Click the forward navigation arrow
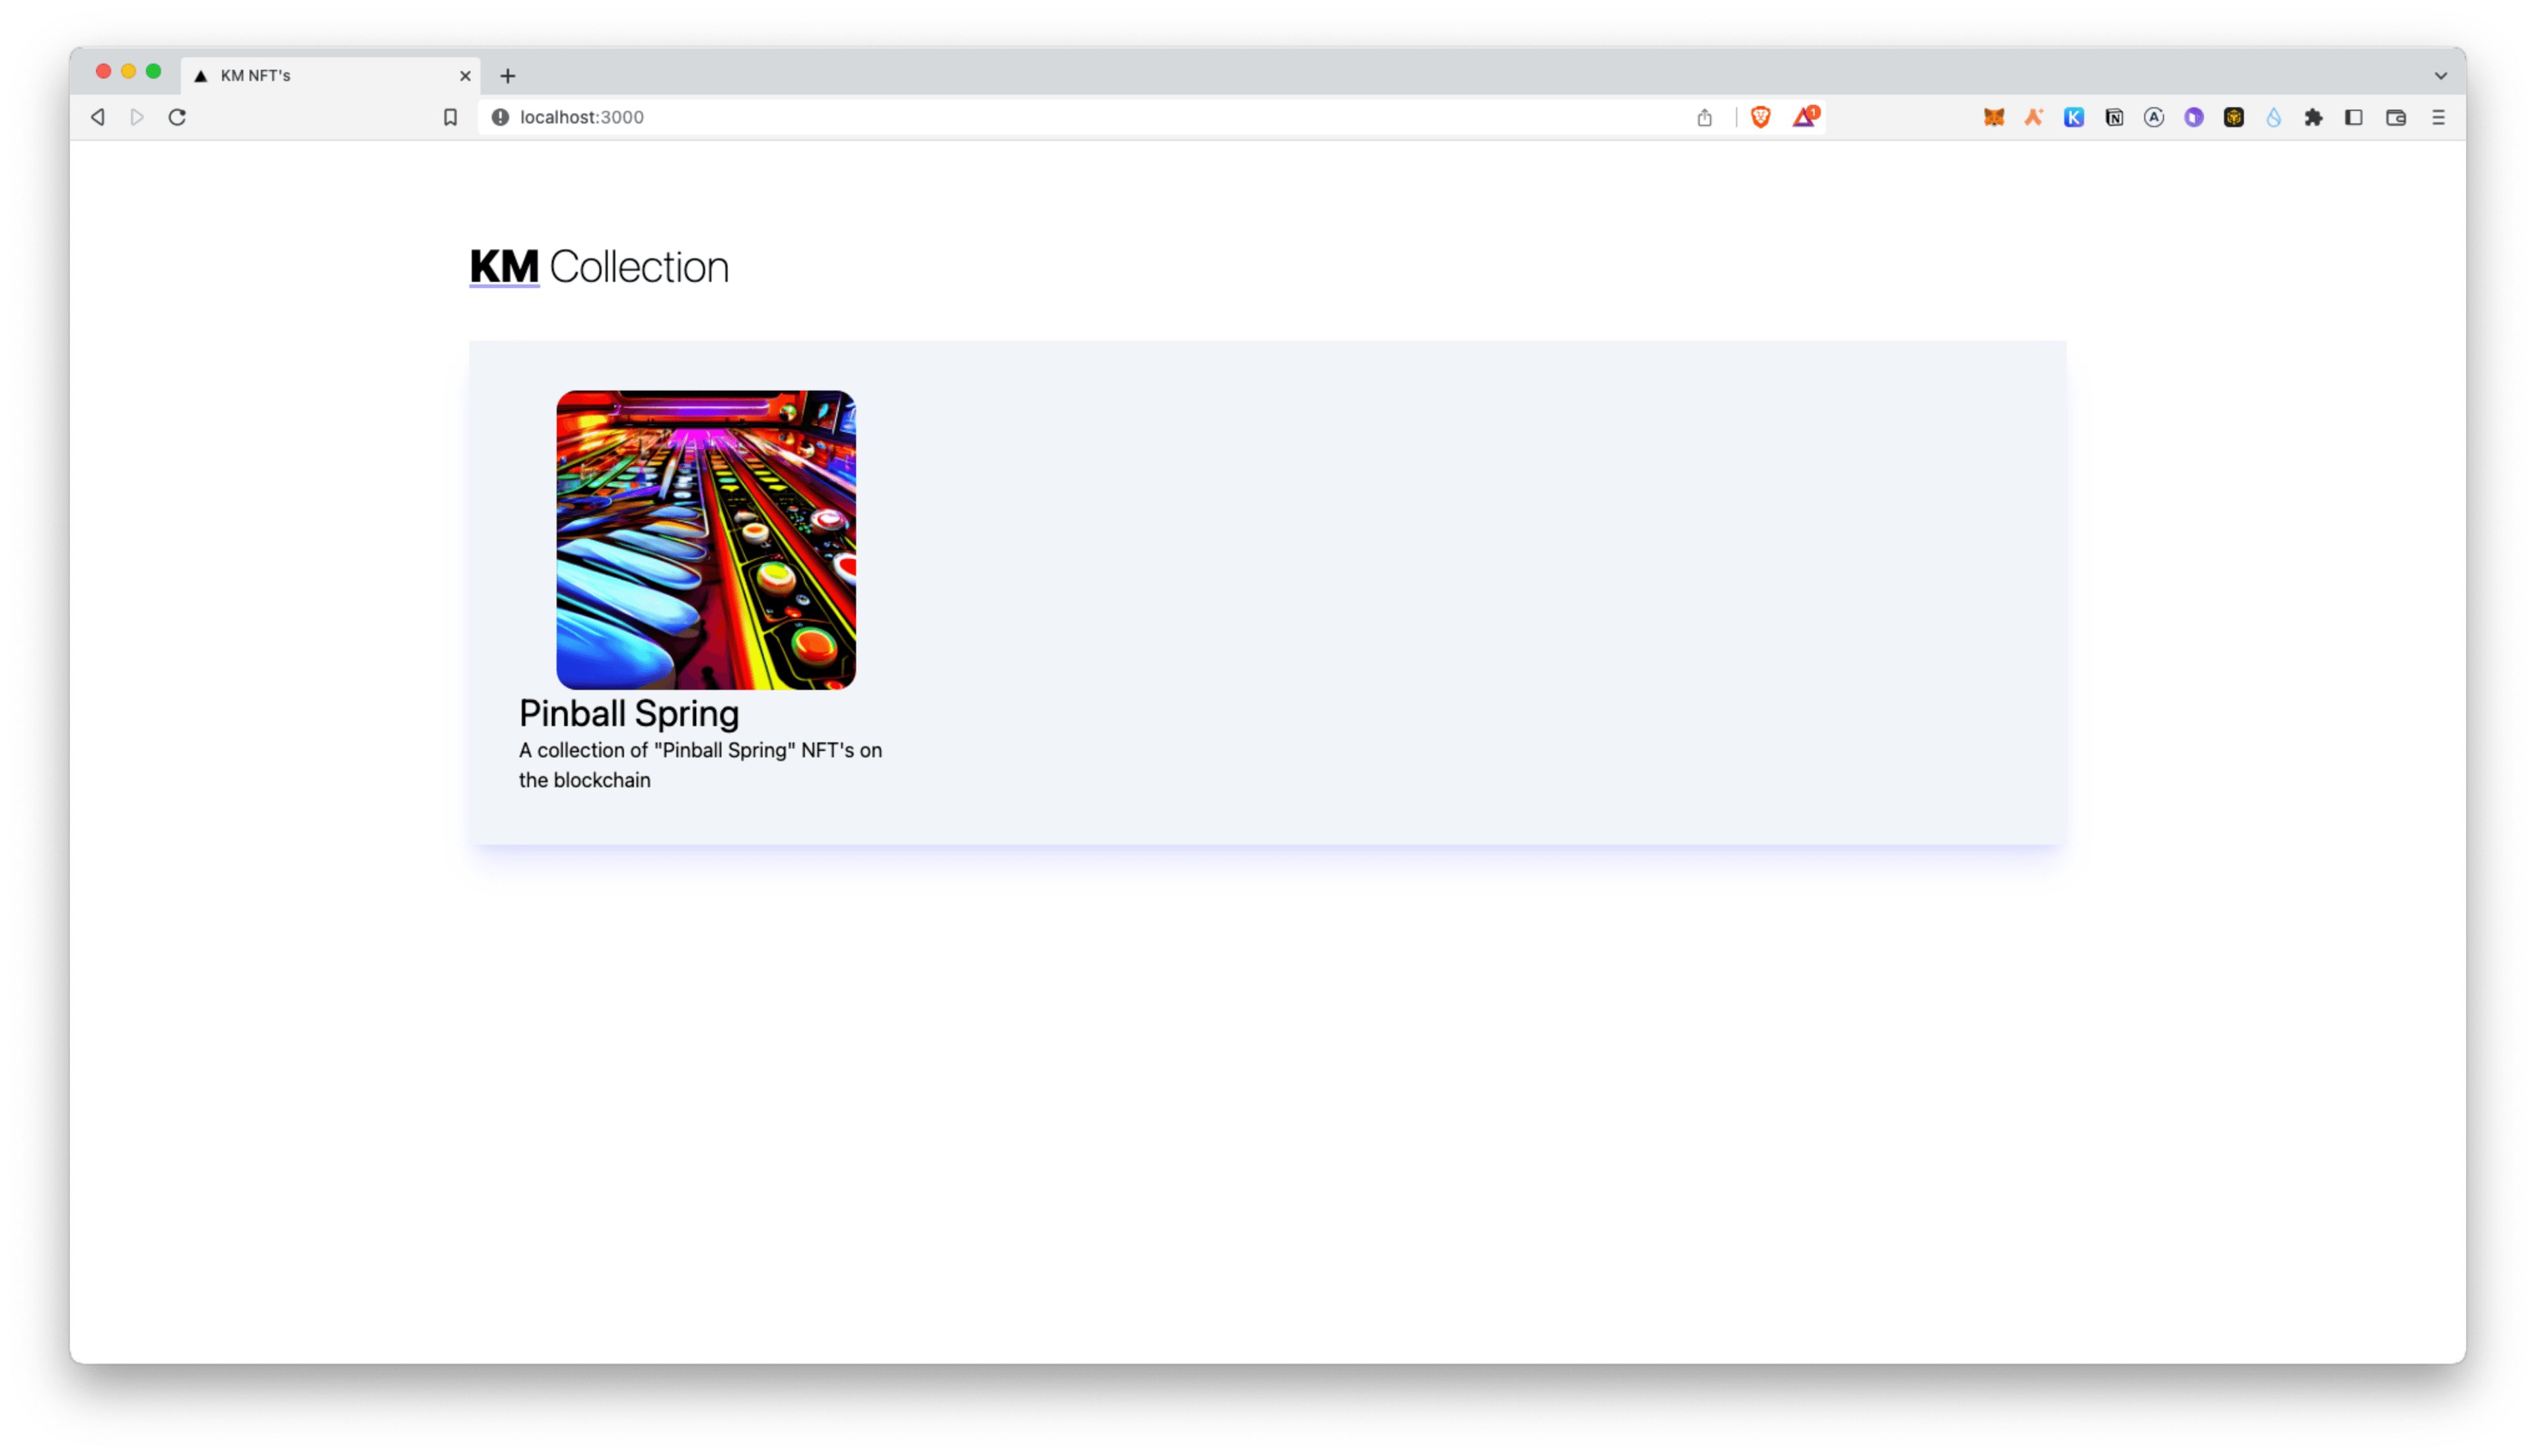 click(137, 117)
